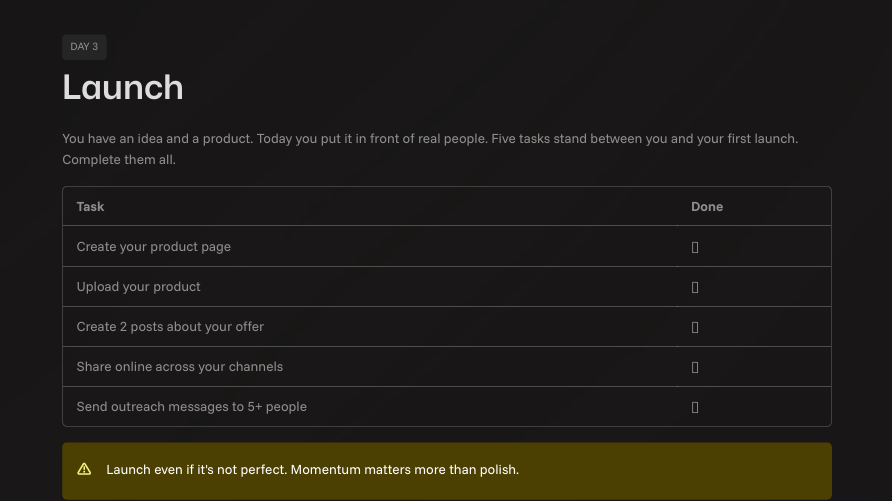Screen dimensions: 892x501
Task: Check 'Send outreach messages to 5+ people' box
Action: [695, 407]
